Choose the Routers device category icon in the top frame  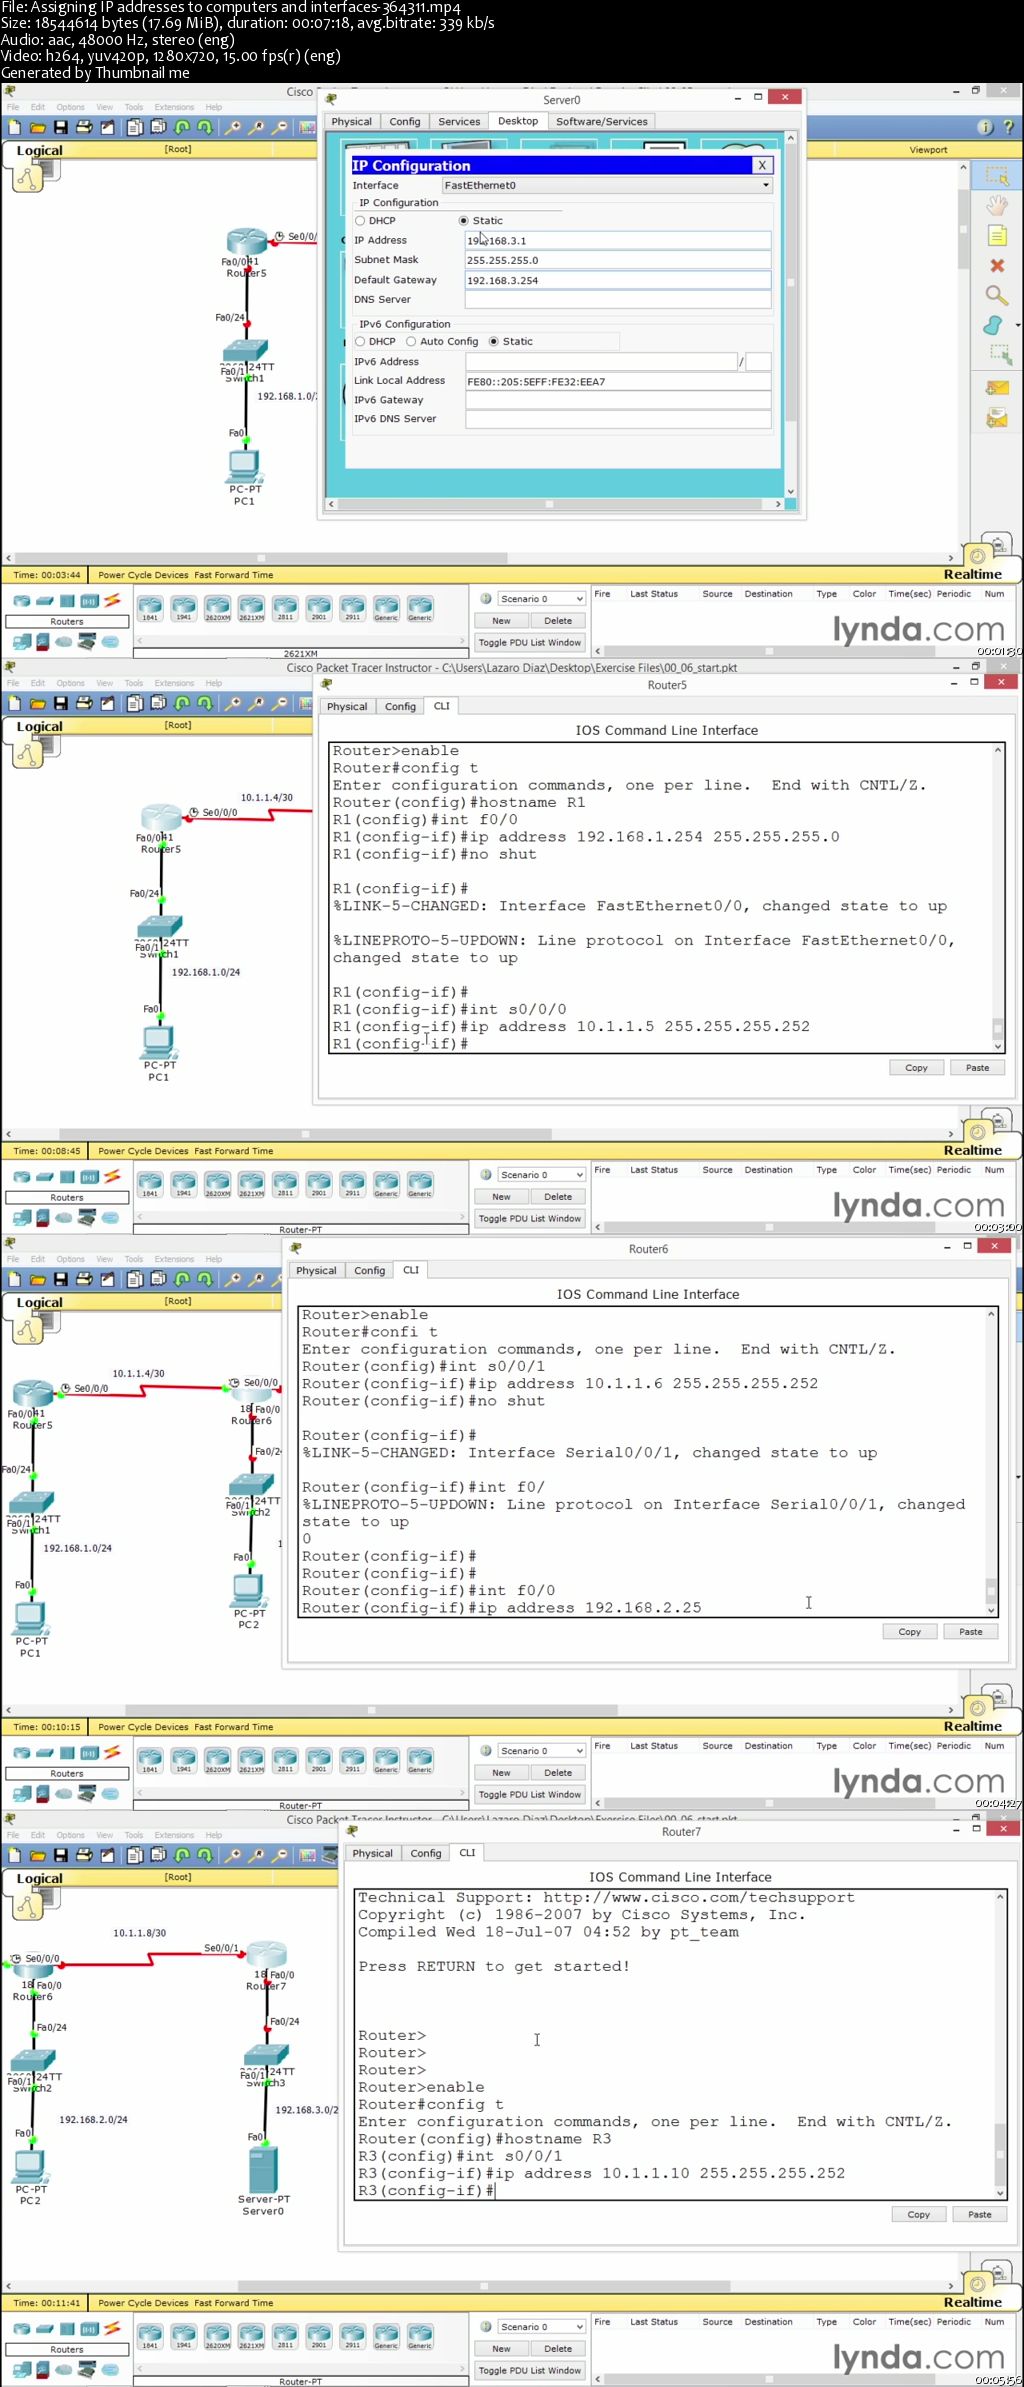(x=21, y=601)
